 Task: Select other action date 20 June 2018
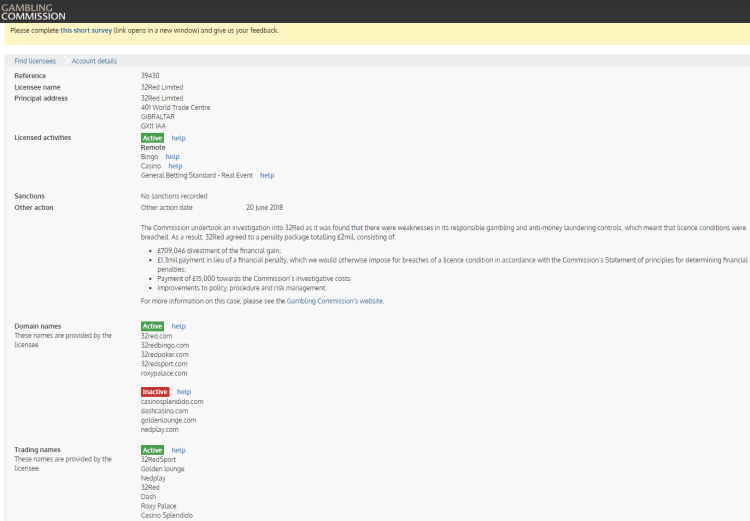(x=265, y=208)
